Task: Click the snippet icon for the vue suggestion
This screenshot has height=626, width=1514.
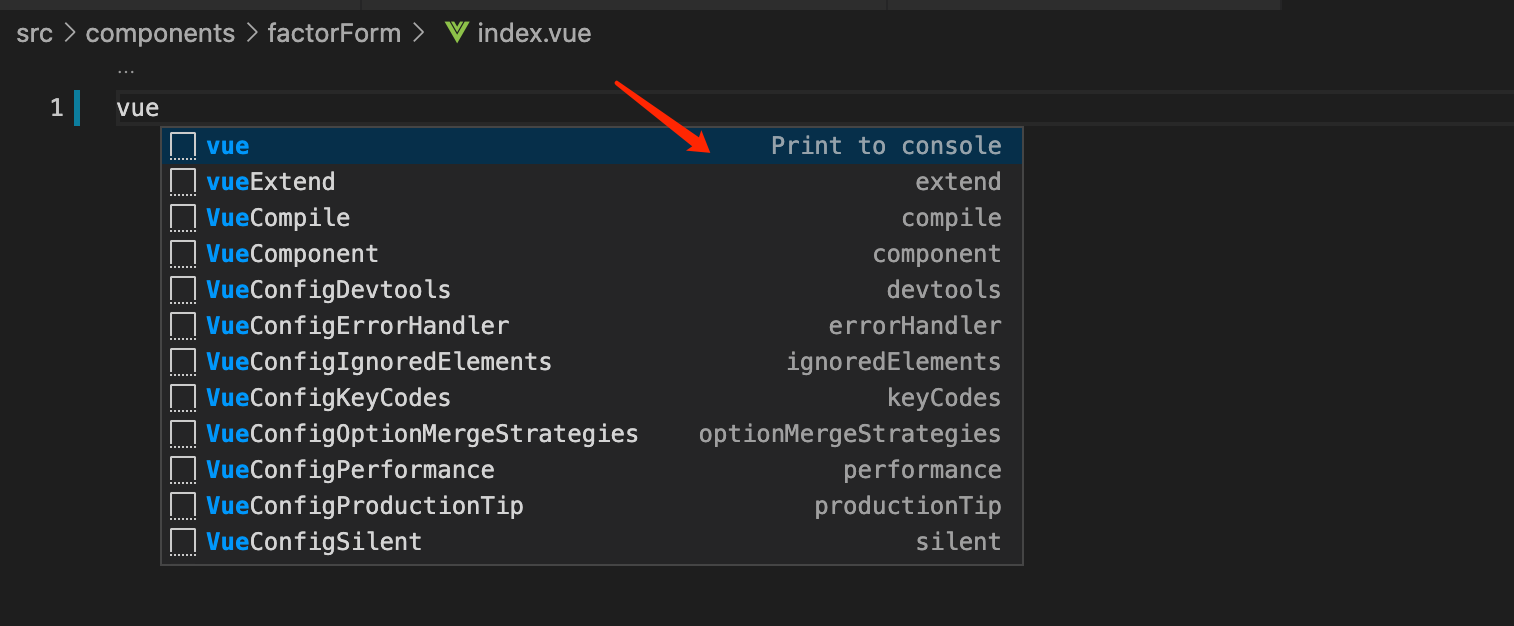Action: click(182, 146)
